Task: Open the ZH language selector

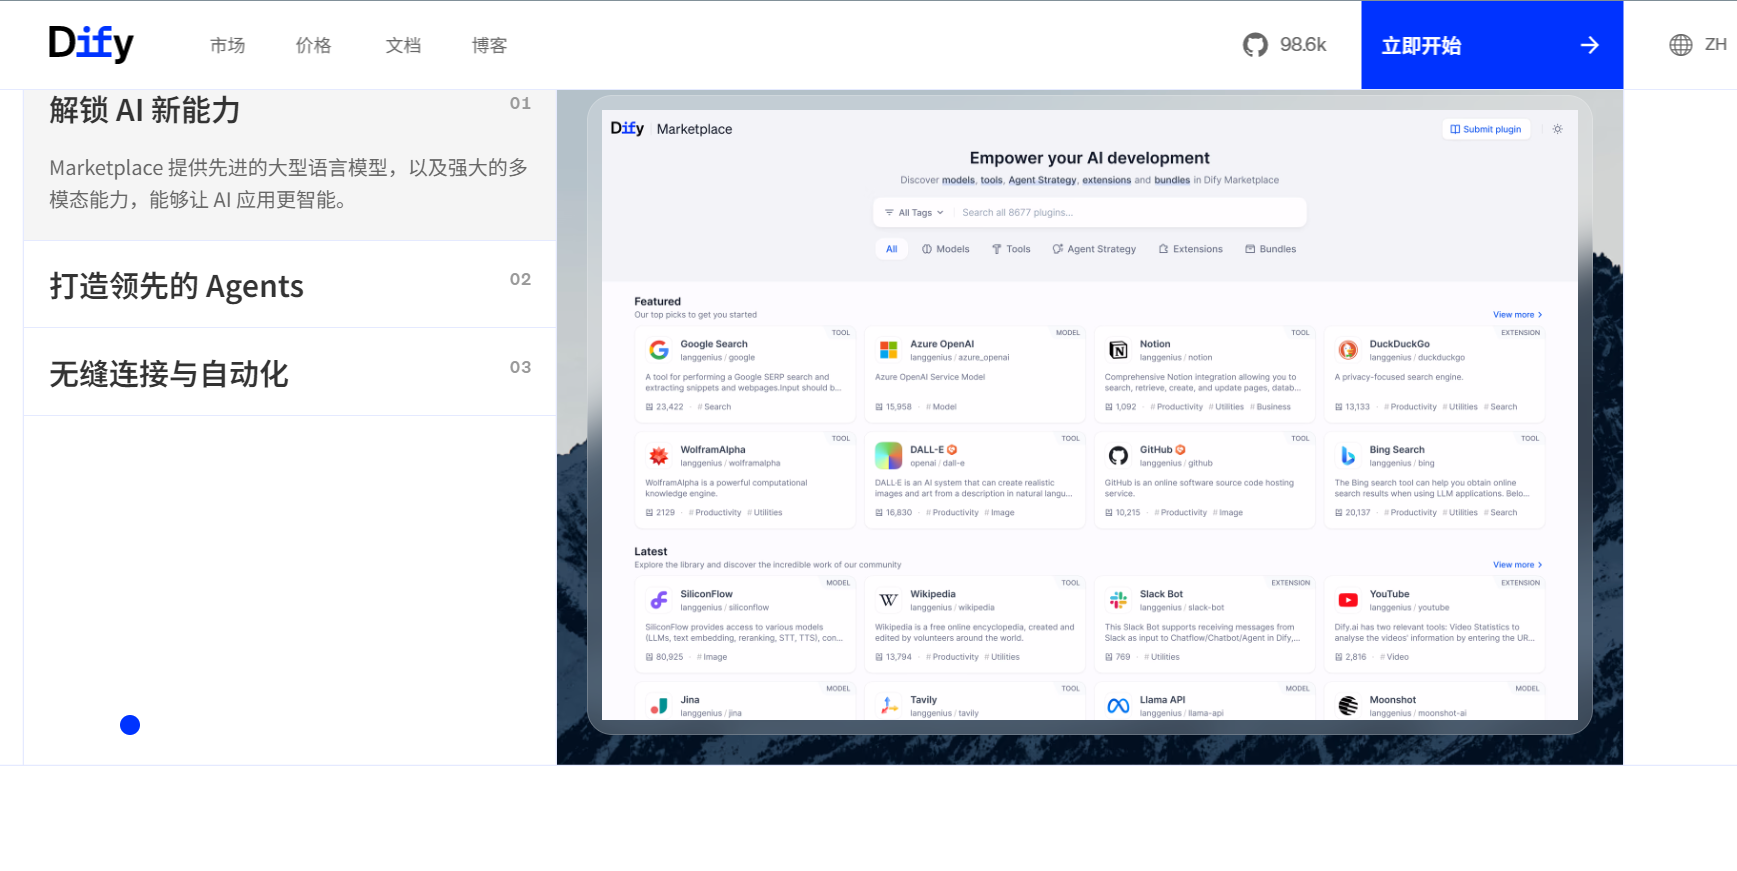Action: click(x=1715, y=45)
